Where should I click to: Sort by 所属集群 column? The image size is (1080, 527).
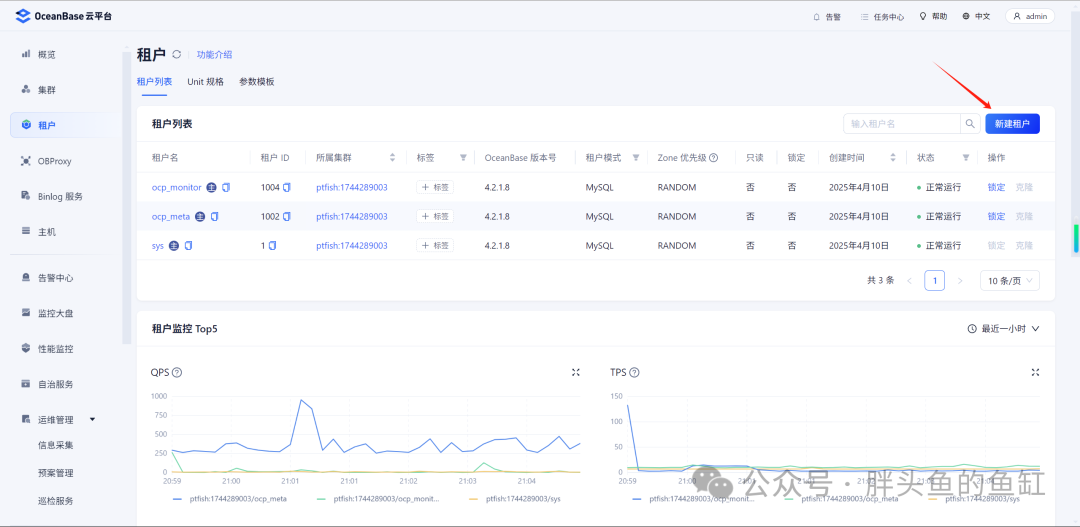pos(393,158)
